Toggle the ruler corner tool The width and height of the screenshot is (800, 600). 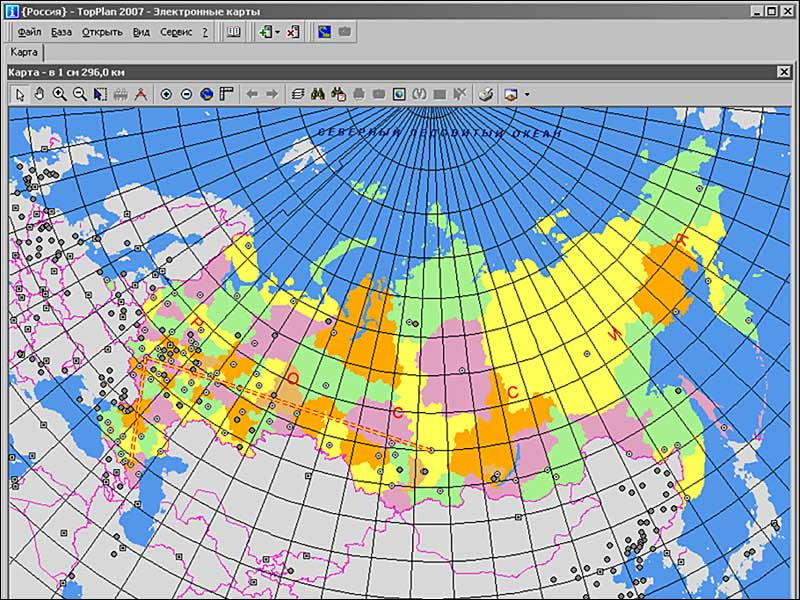pos(226,94)
